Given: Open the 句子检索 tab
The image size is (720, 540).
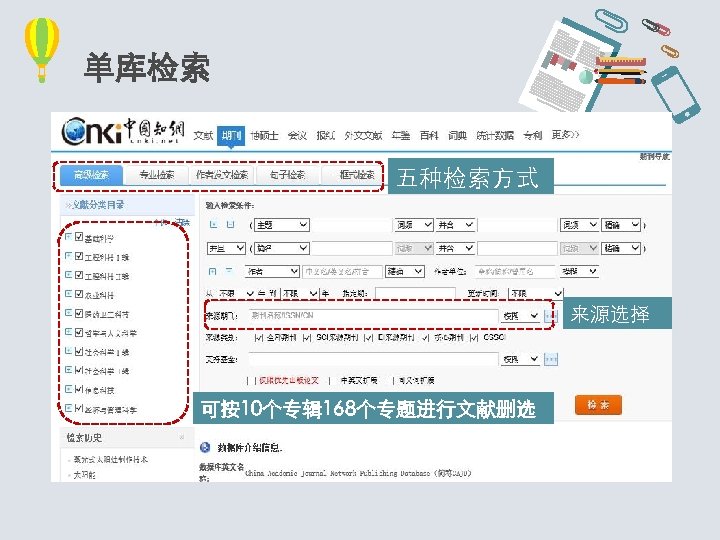Looking at the screenshot, I should coord(287,175).
